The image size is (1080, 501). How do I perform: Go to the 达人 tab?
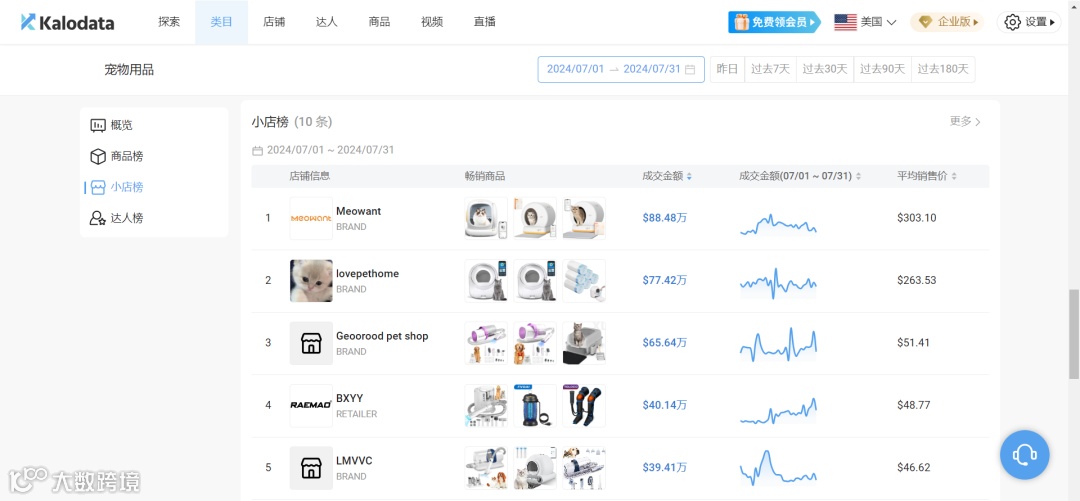tap(326, 22)
